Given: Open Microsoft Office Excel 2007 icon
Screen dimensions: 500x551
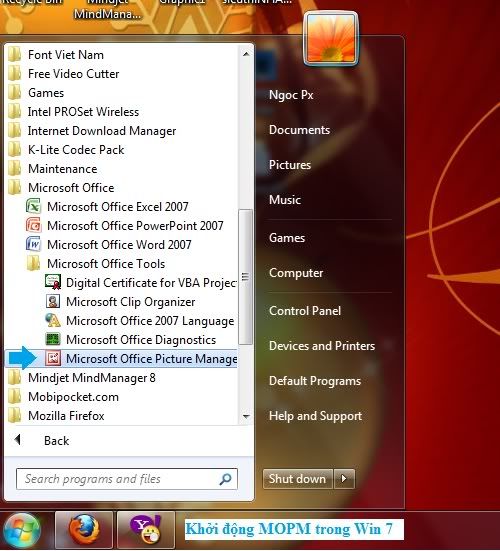Looking at the screenshot, I should (x=33, y=206).
